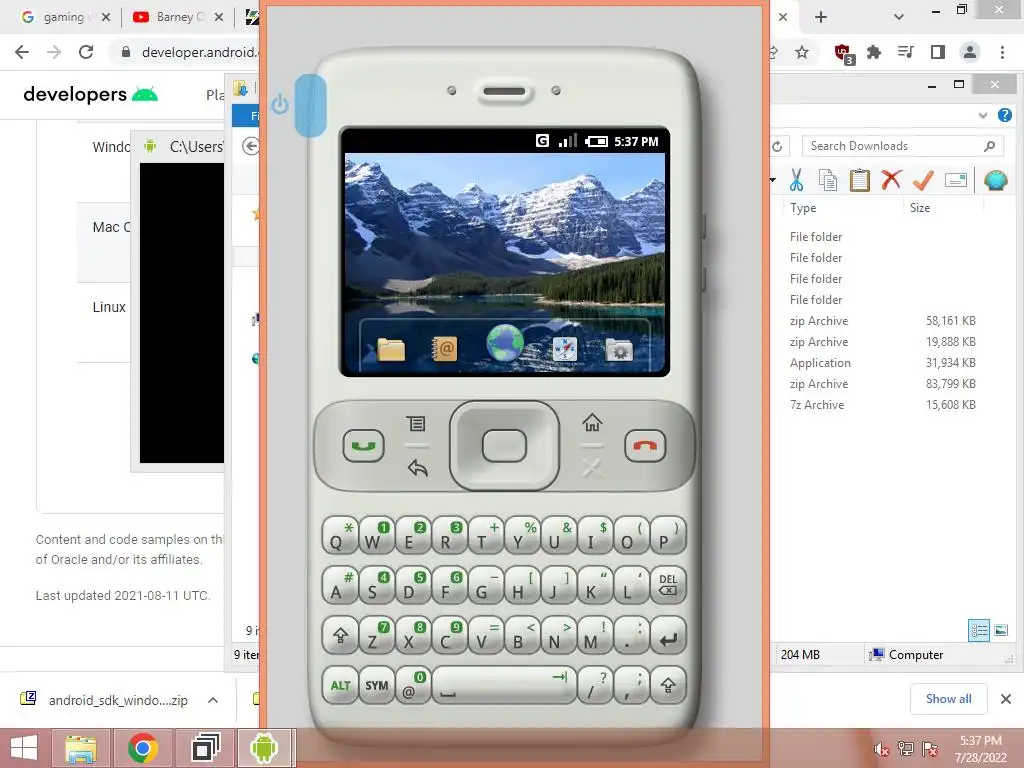Viewport: 1024px width, 768px height.
Task: Click the Rename icon in Explorer toolbar
Action: click(955, 180)
